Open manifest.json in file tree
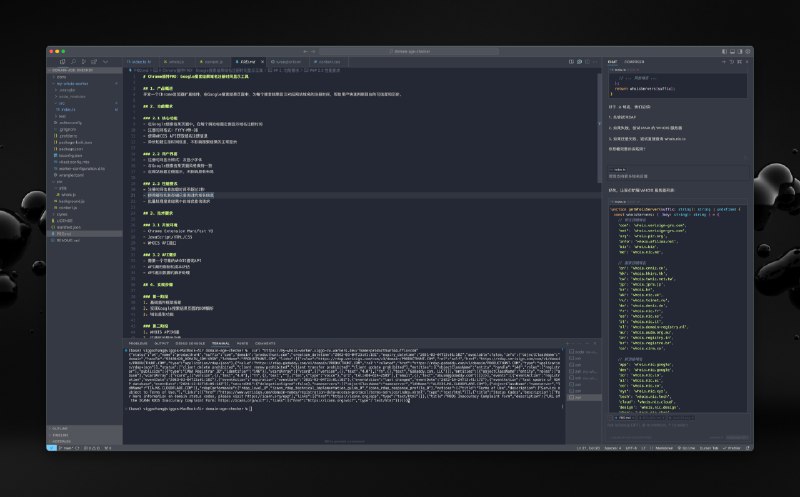Image resolution: width=800 pixels, height=497 pixels. [84, 227]
